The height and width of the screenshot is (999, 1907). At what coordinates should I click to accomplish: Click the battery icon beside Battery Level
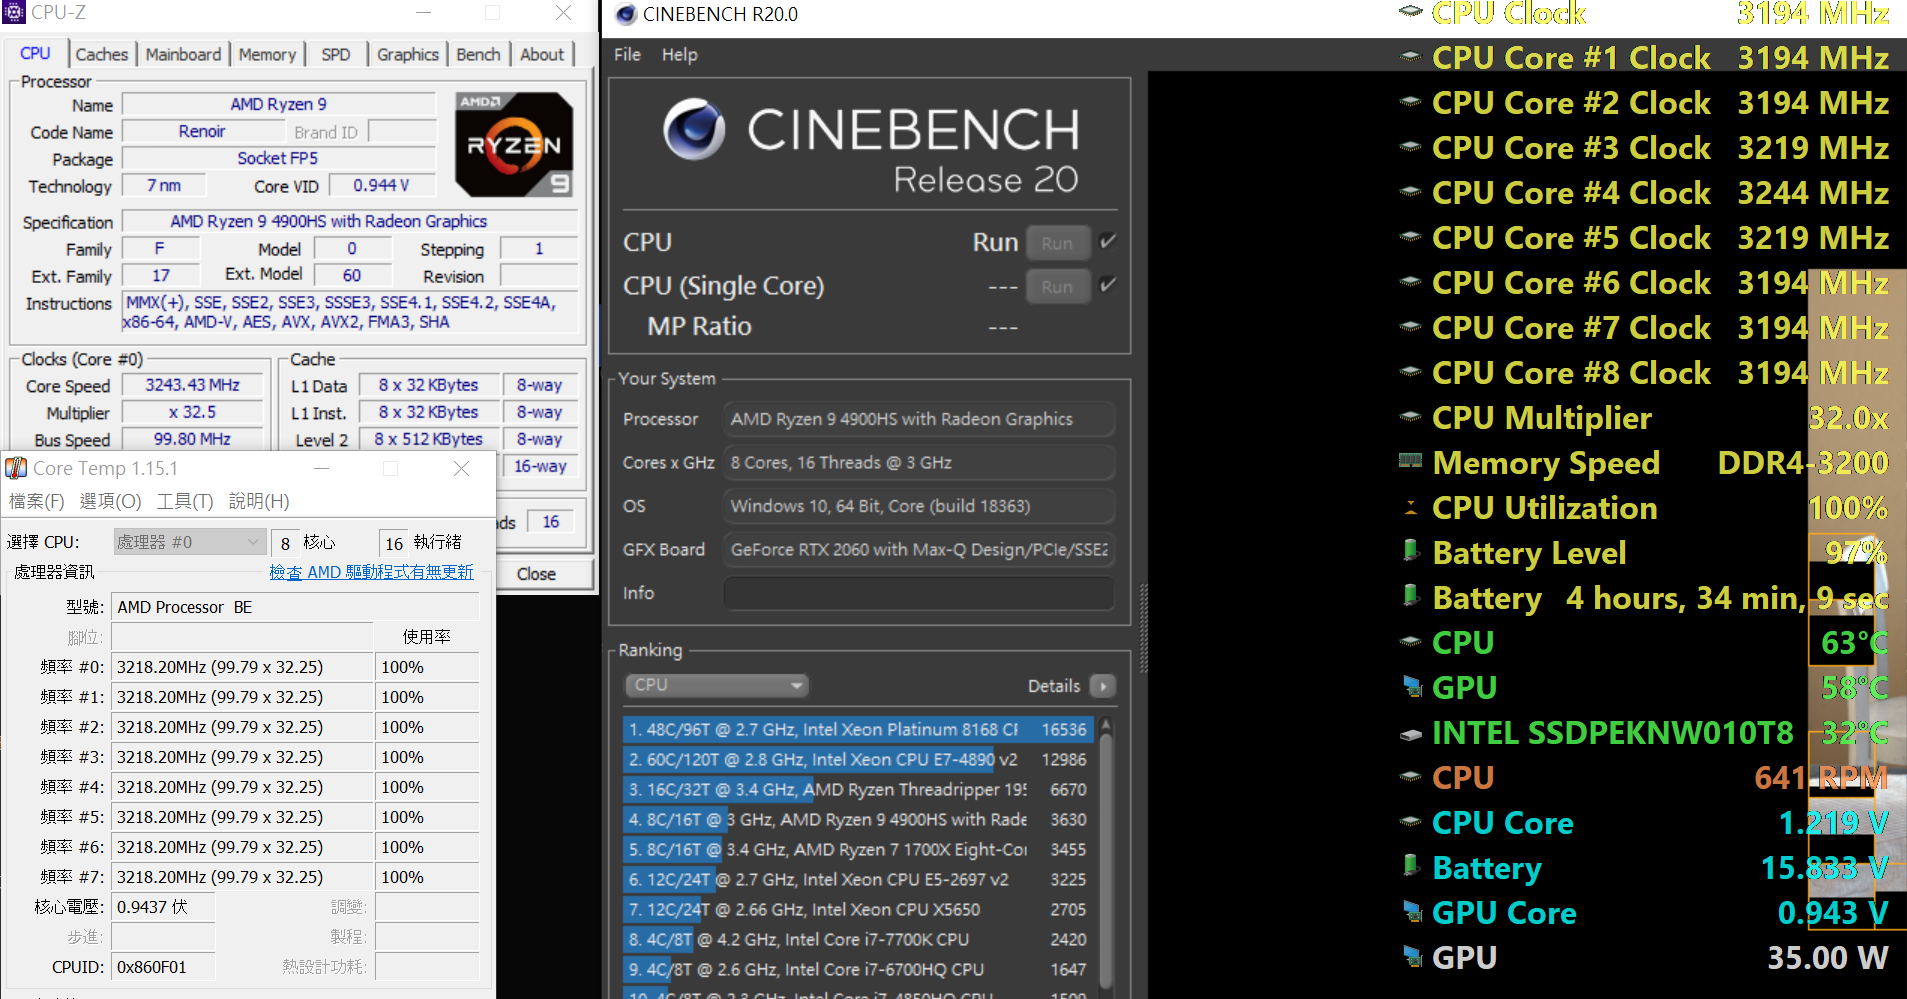point(1411,551)
